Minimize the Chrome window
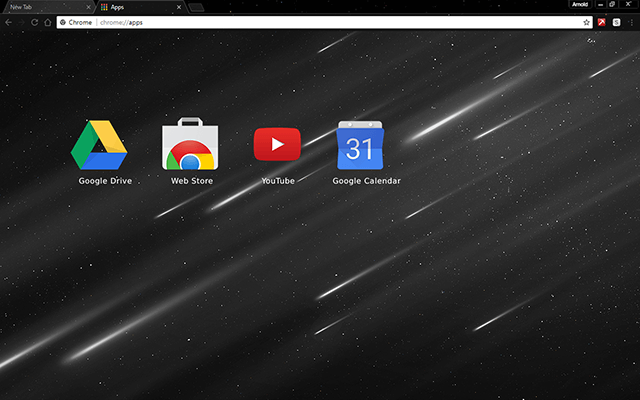This screenshot has width=640, height=400. (x=600, y=4)
